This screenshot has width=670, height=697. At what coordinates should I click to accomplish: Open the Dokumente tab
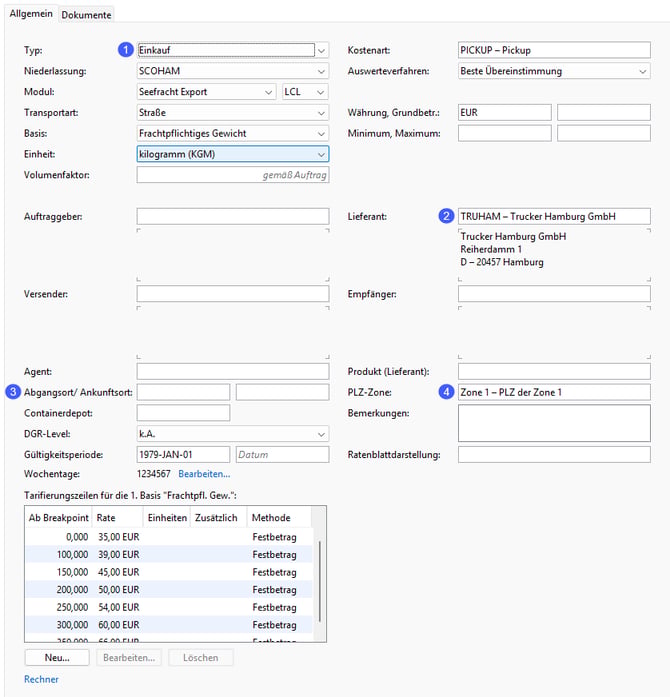(x=86, y=15)
